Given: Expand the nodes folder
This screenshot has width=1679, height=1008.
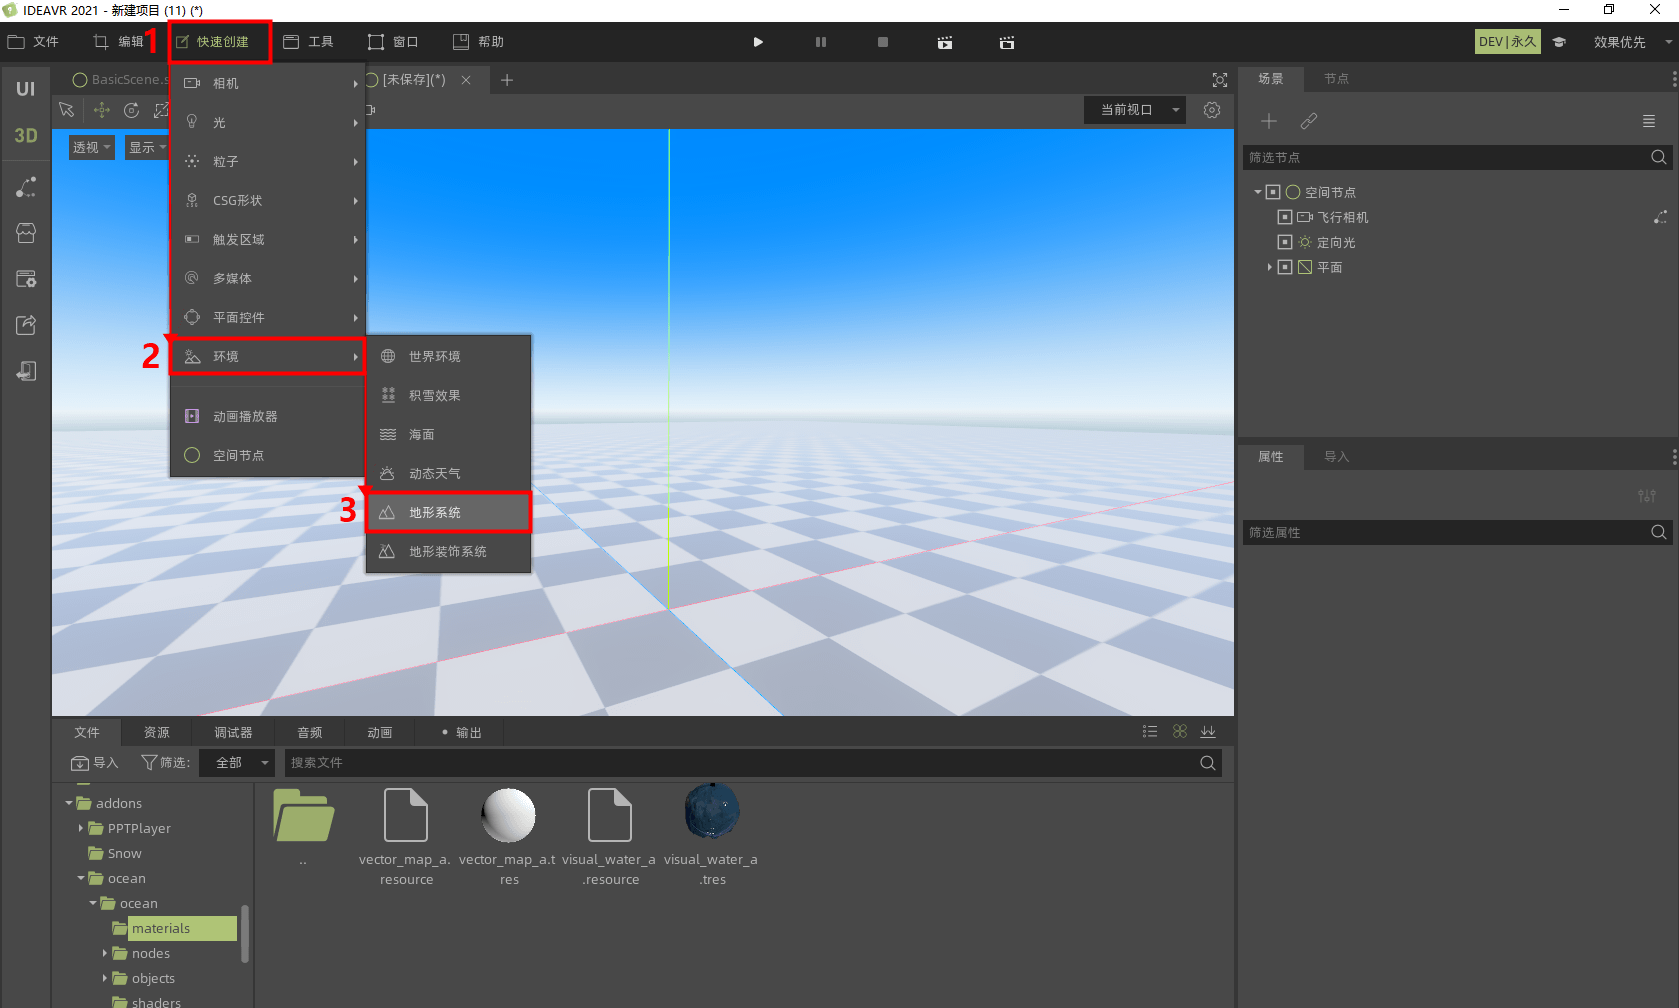Looking at the screenshot, I should tap(105, 953).
